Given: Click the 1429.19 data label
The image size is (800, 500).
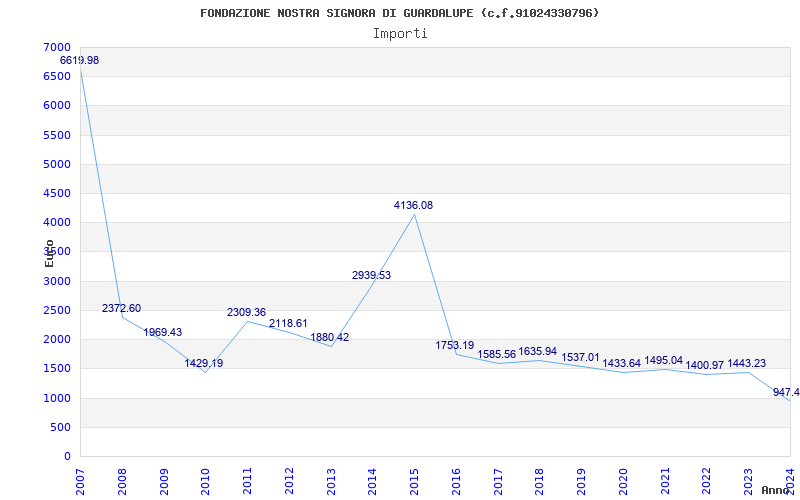Looking at the screenshot, I should tap(204, 363).
